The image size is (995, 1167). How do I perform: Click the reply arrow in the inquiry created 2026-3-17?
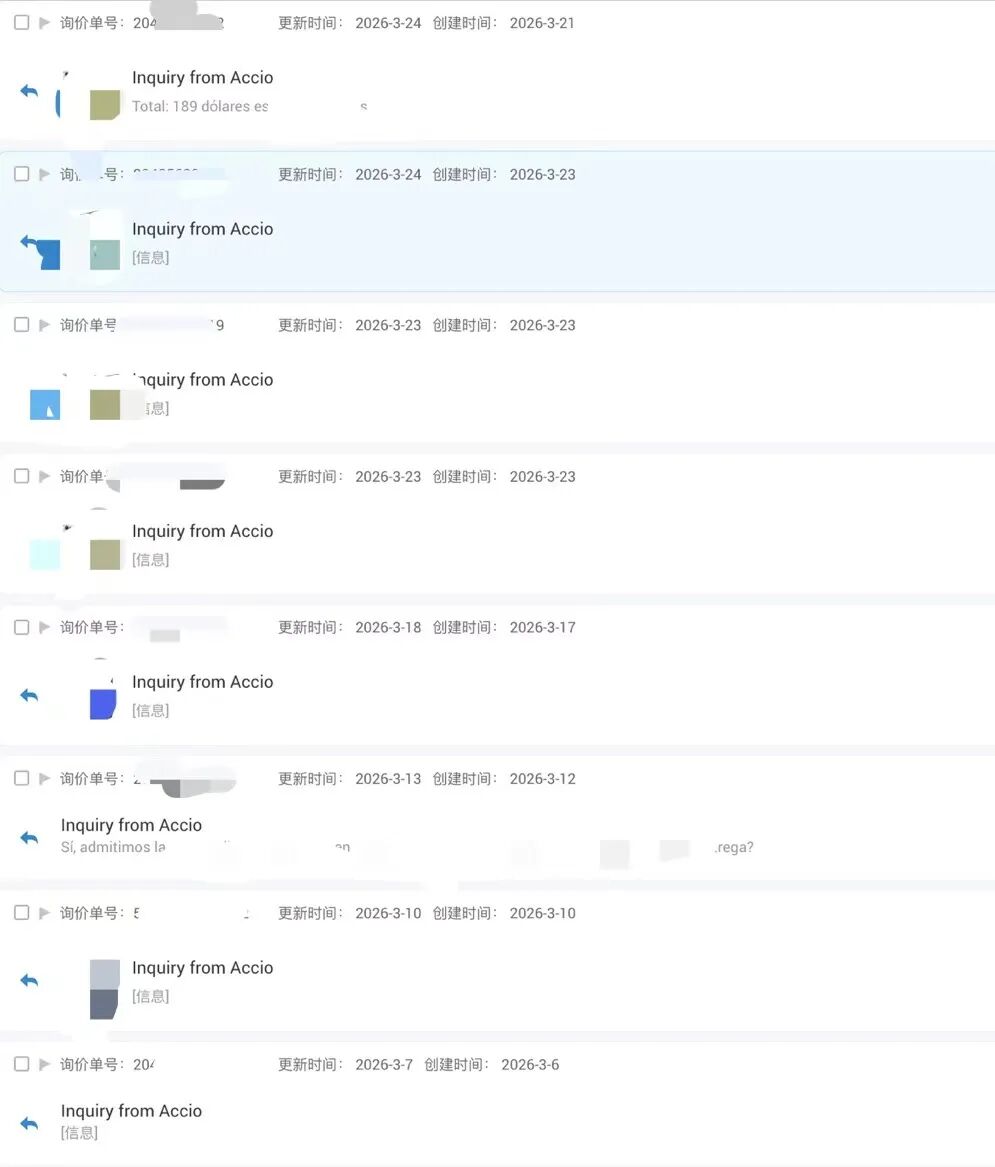pyautogui.click(x=29, y=695)
